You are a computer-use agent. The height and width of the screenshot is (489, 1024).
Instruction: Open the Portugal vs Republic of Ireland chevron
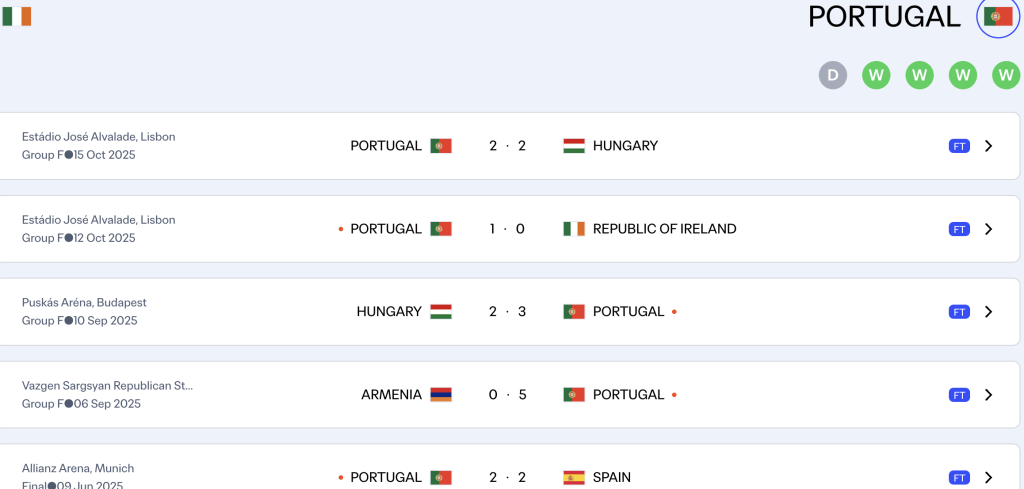point(988,229)
